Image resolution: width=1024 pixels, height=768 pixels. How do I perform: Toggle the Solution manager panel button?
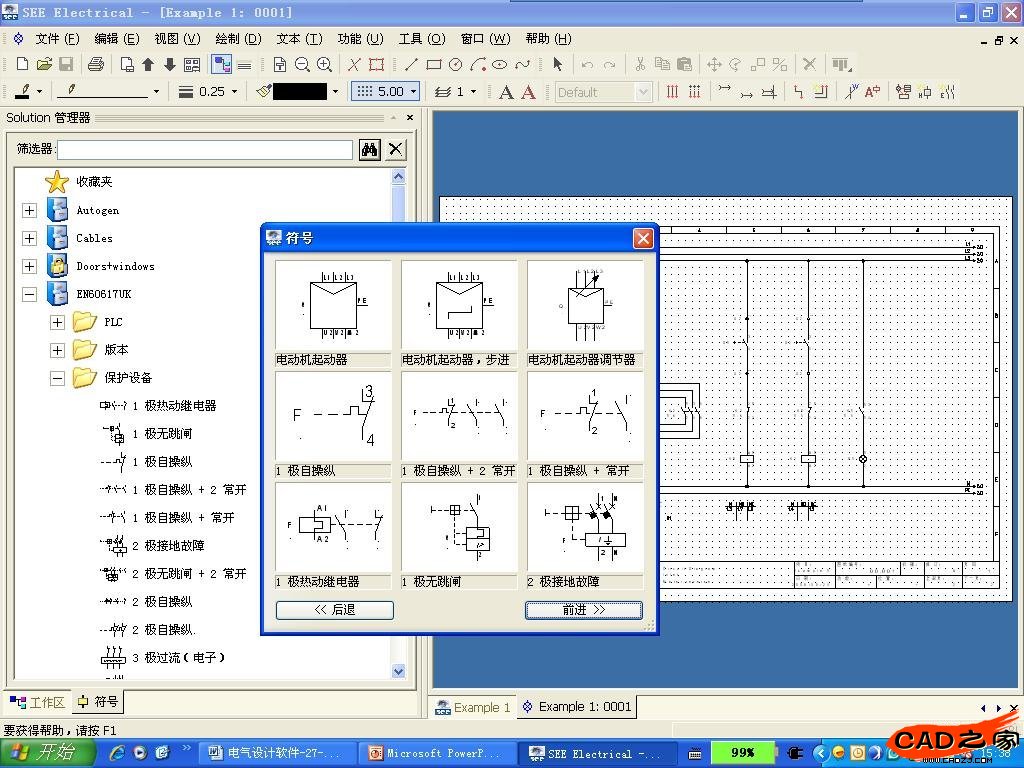point(221,65)
